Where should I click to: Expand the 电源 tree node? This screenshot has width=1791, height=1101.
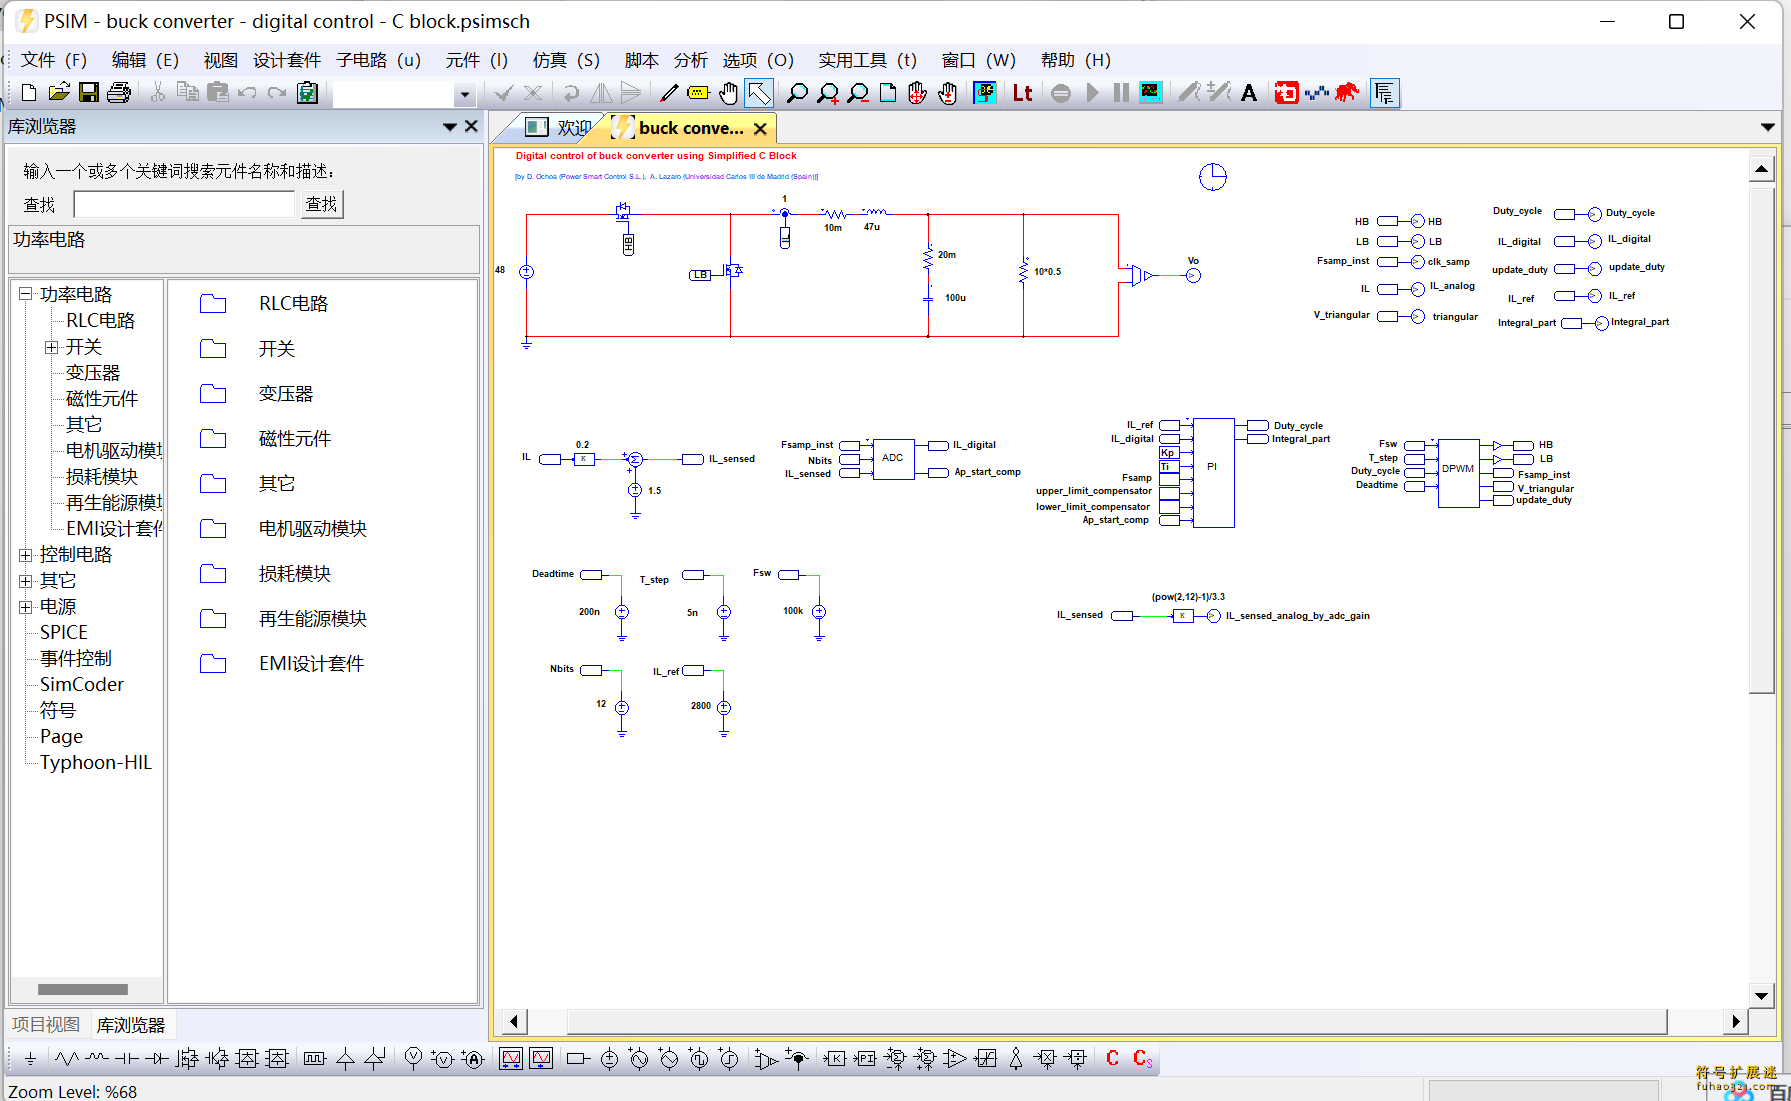25,606
